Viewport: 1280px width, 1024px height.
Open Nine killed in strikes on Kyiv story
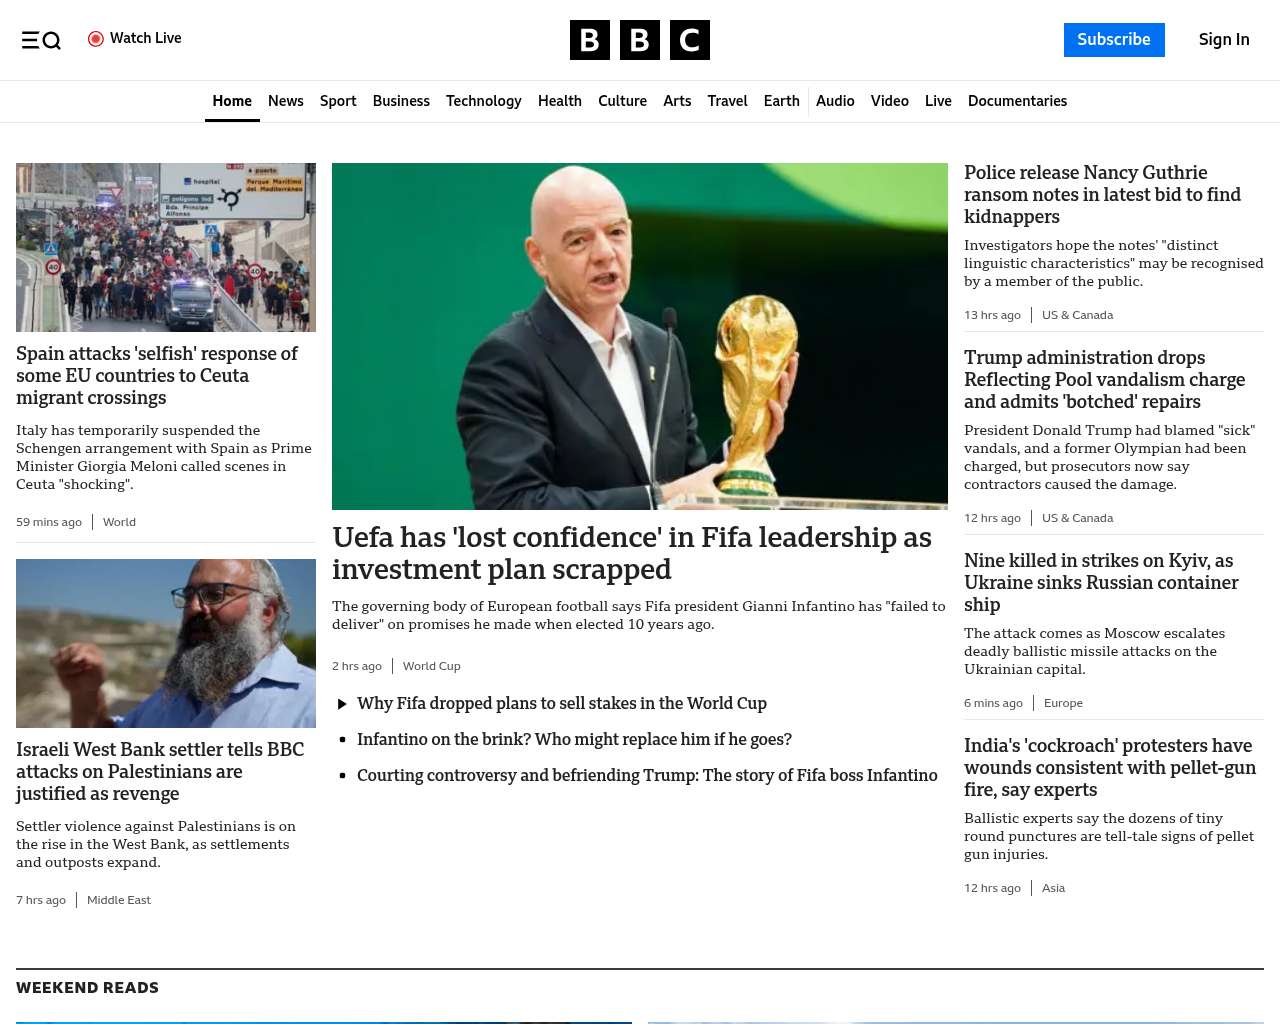(1101, 583)
